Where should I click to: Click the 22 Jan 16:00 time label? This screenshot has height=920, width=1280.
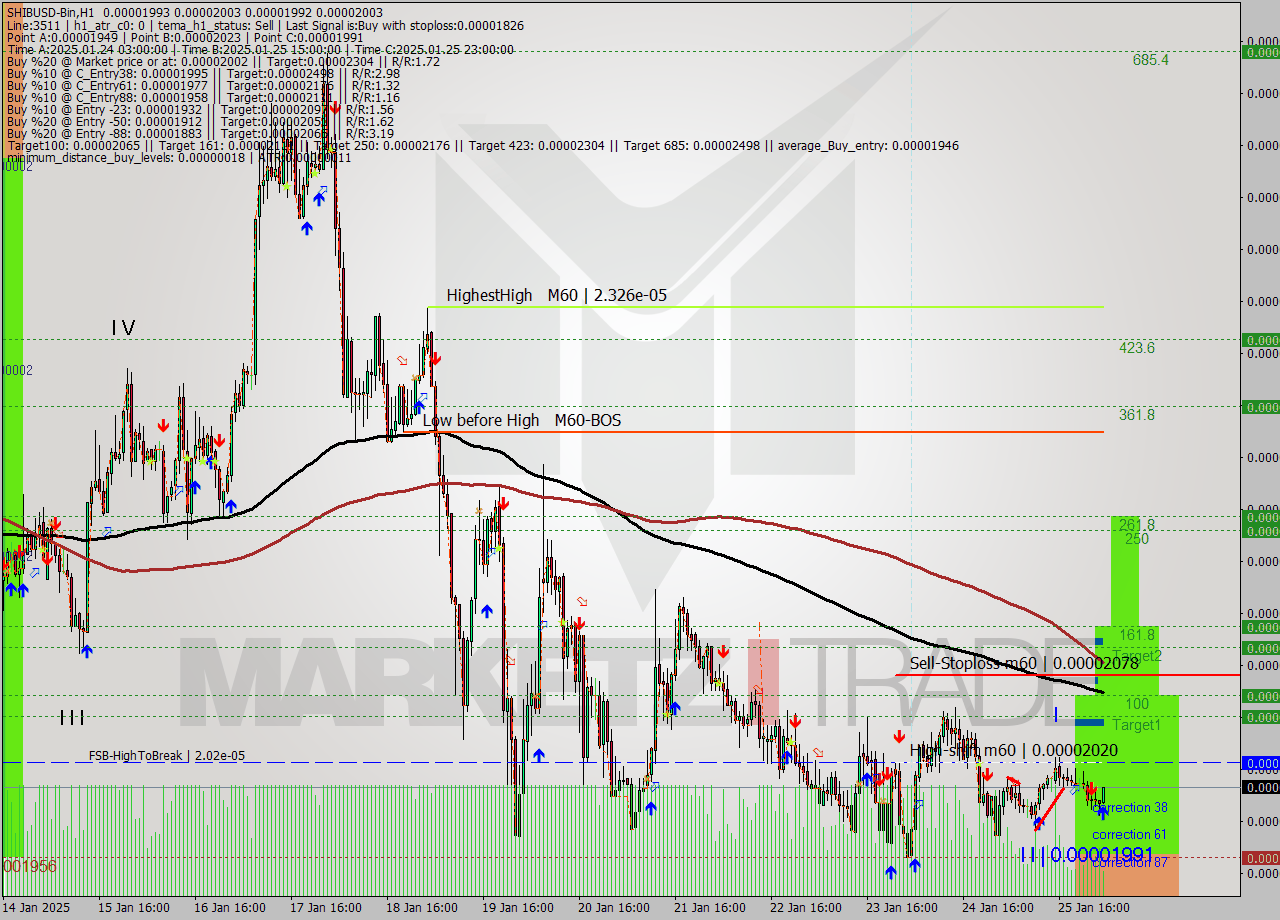pos(805,908)
